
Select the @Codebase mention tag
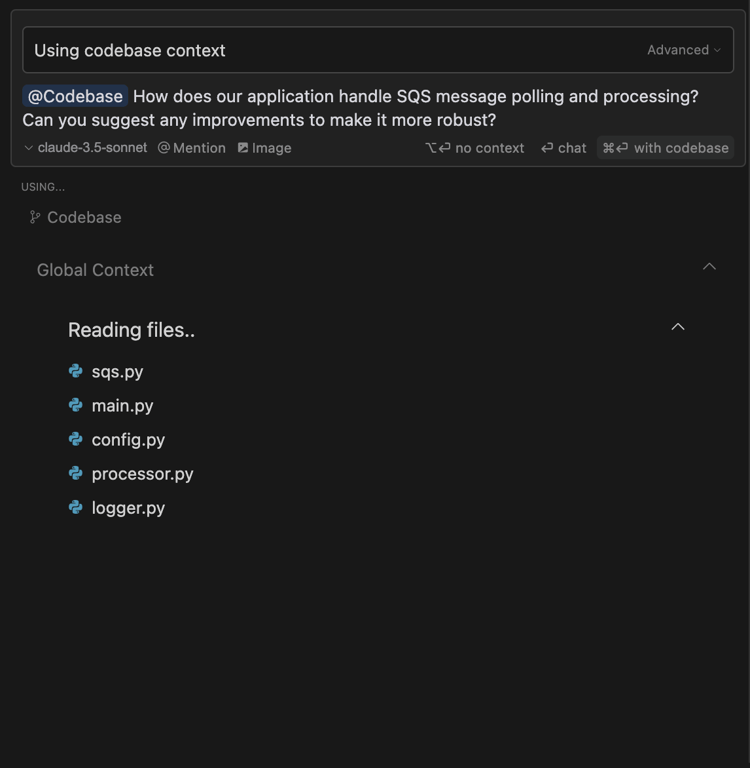click(x=75, y=96)
